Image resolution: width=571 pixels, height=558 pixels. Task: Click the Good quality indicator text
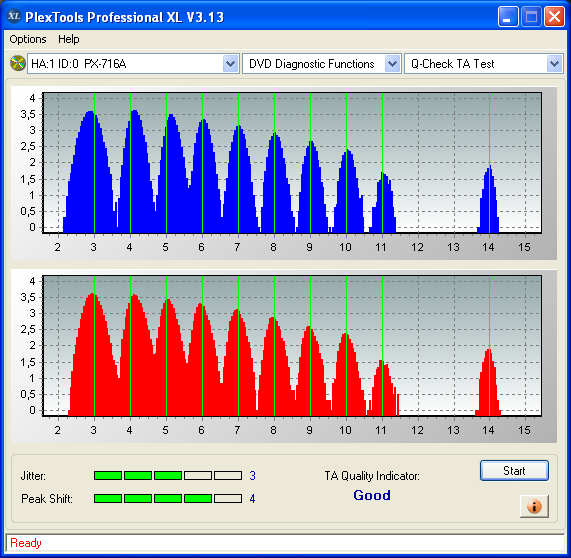pos(372,495)
